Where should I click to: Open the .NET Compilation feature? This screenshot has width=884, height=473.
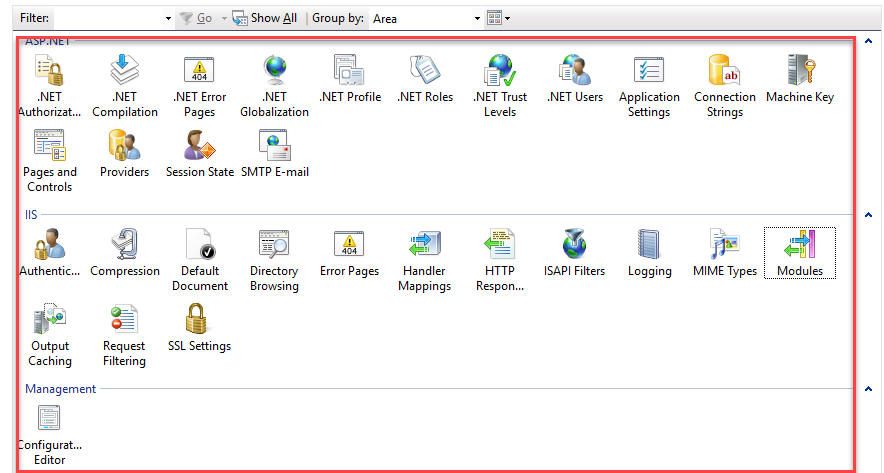(125, 86)
